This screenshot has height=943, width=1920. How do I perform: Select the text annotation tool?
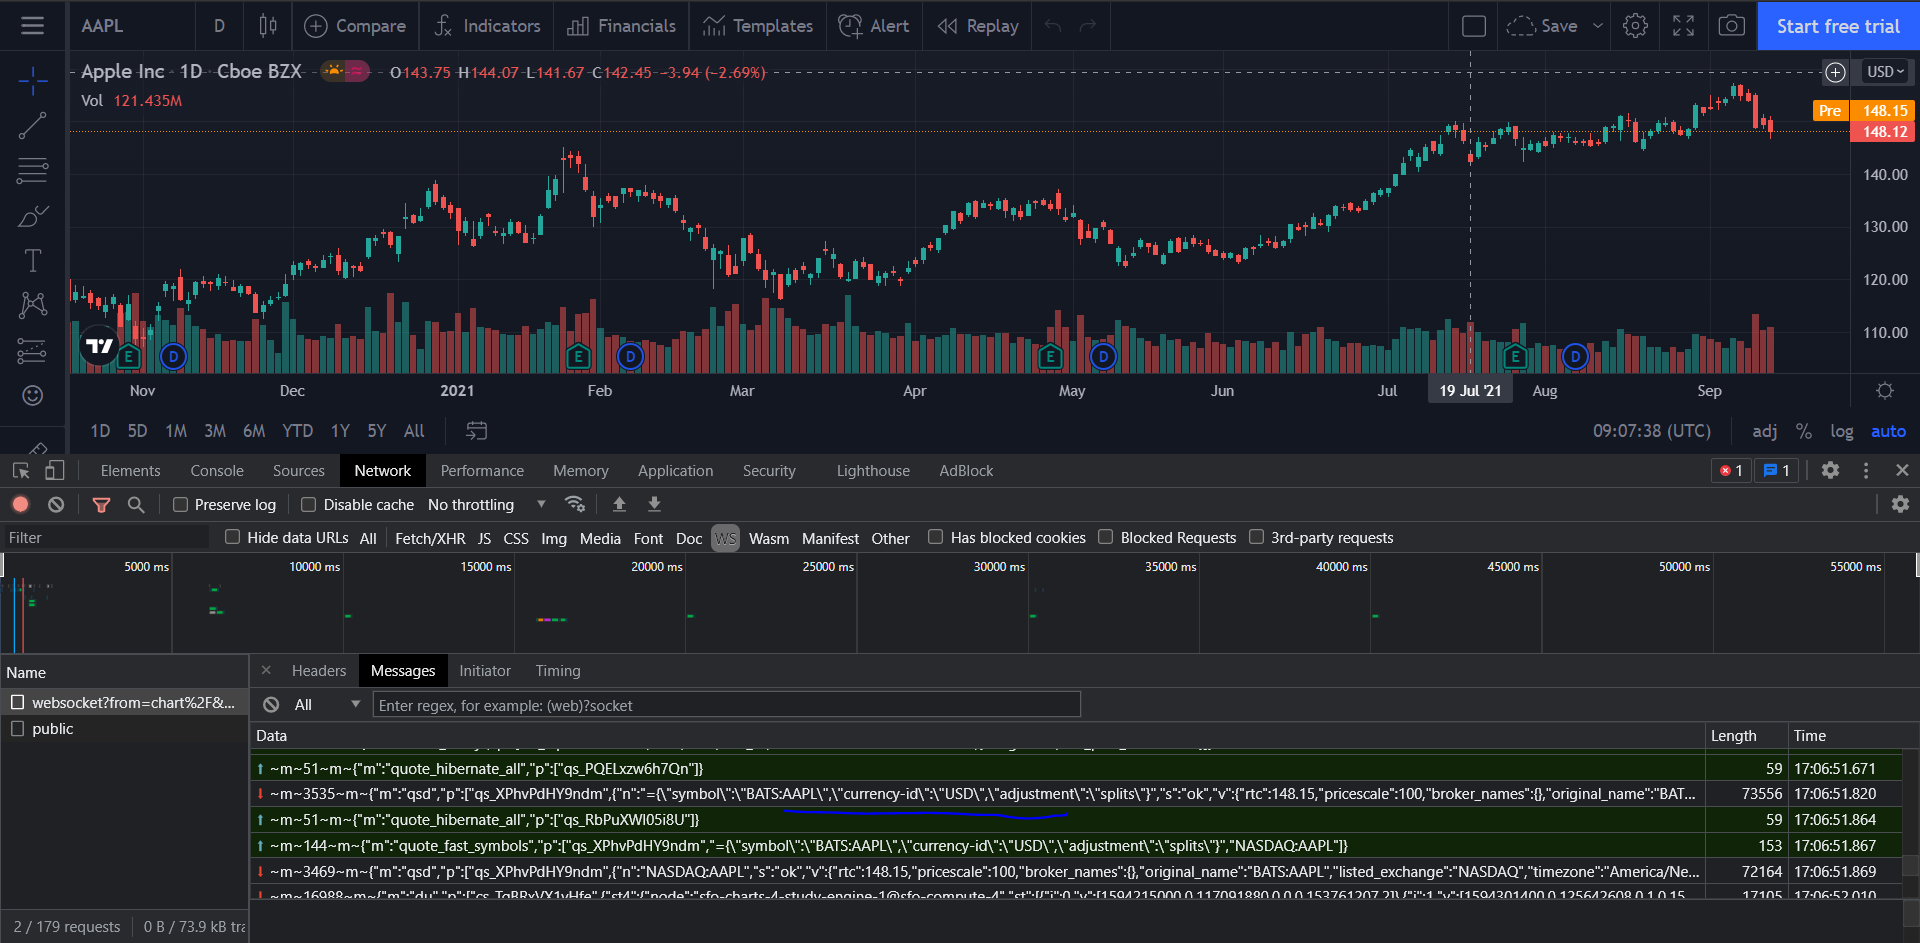click(33, 260)
